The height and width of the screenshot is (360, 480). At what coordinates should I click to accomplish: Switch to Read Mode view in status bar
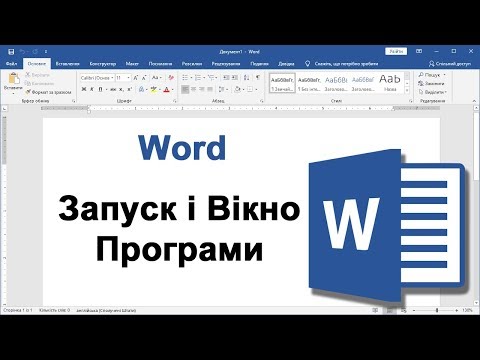(375, 310)
